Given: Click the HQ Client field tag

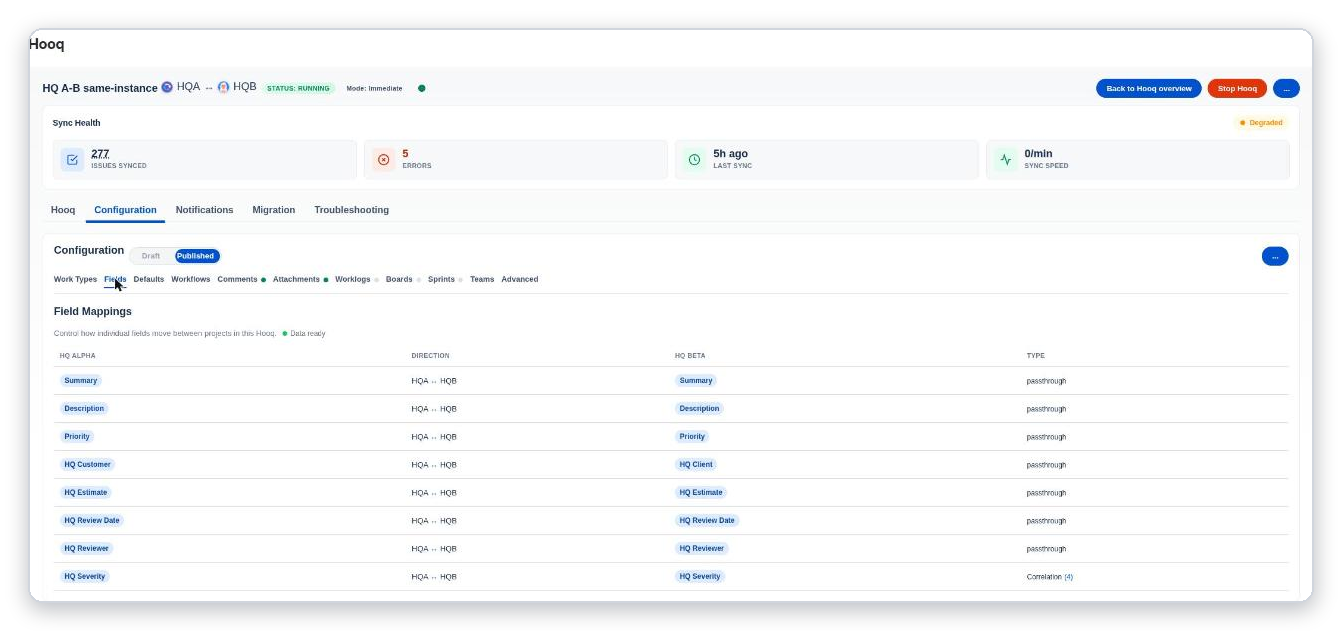Looking at the screenshot, I should (696, 465).
